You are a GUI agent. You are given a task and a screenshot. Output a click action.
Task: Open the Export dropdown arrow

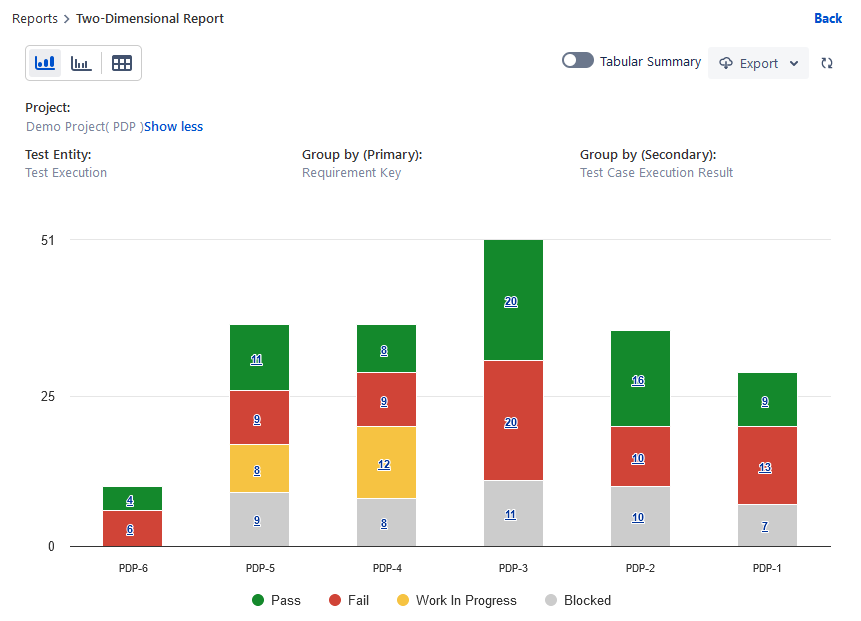[x=794, y=63]
